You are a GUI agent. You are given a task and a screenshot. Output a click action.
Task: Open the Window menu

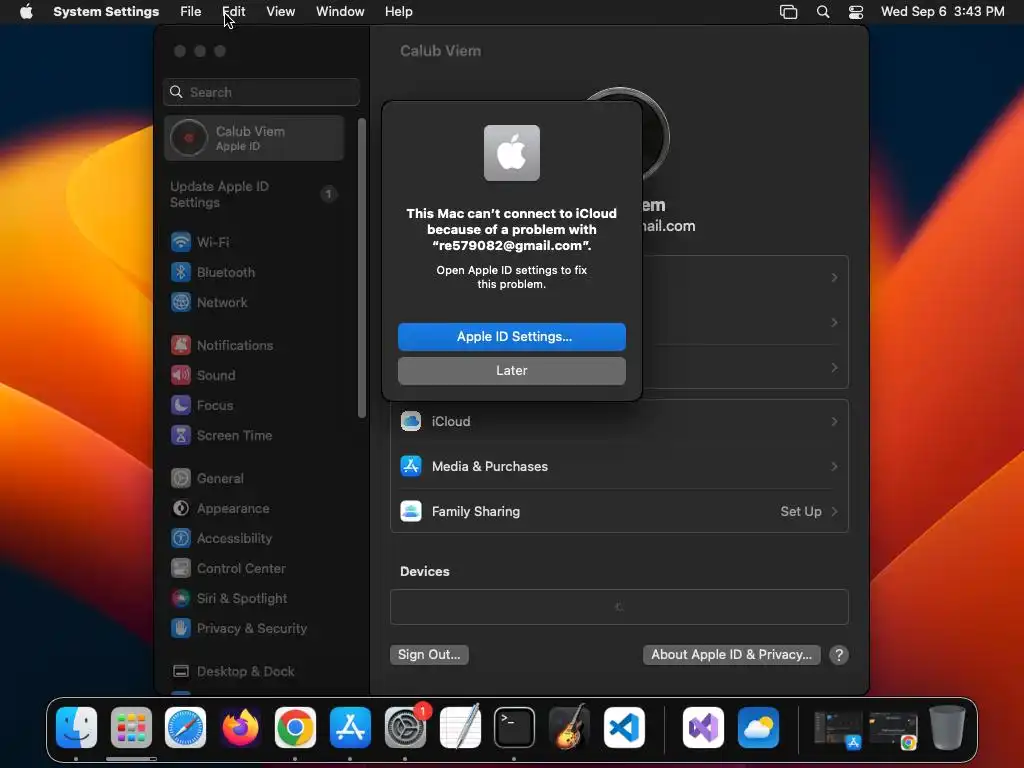[x=340, y=12]
